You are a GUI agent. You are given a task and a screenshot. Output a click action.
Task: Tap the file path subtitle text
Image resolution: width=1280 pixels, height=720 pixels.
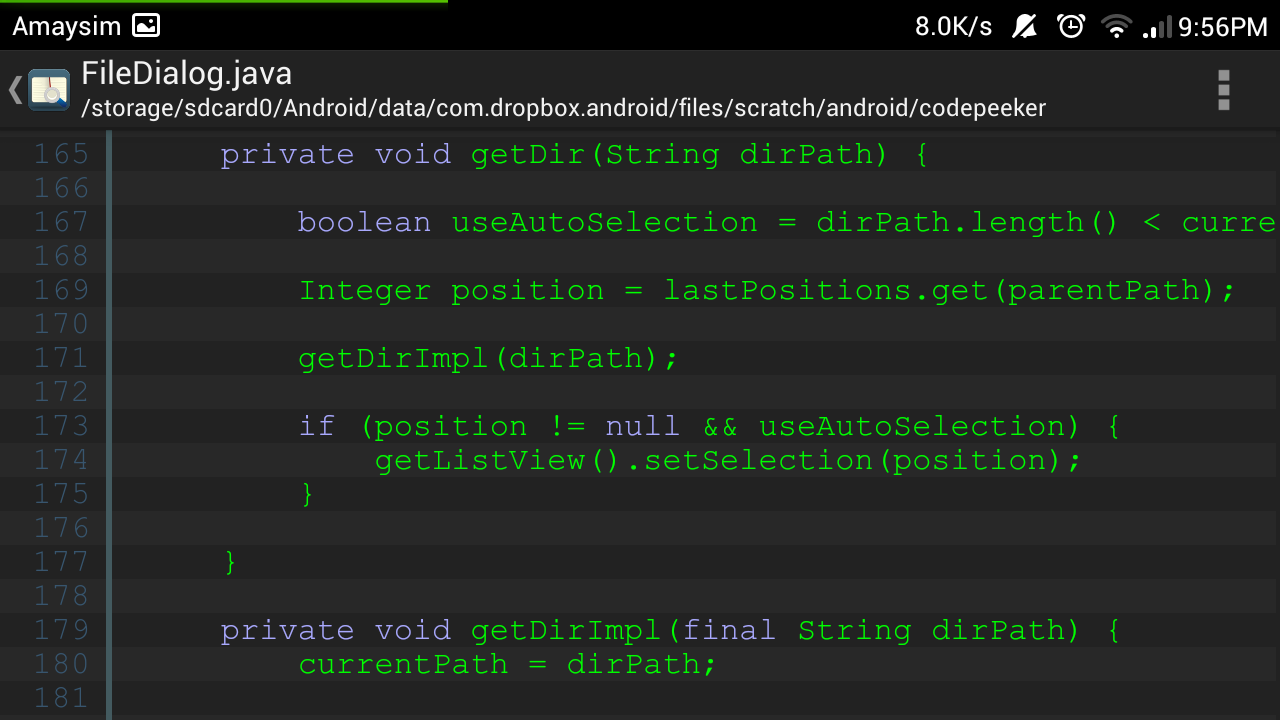click(x=563, y=108)
